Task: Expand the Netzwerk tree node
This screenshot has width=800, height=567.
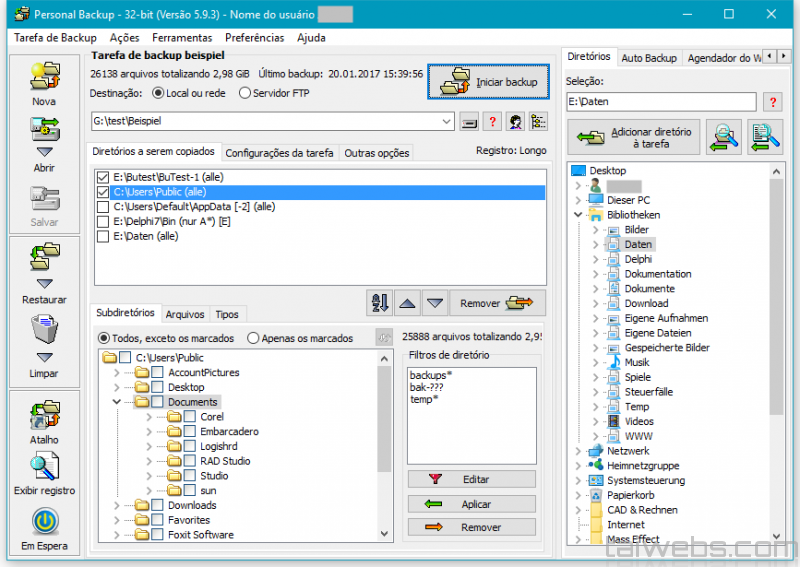Action: (579, 451)
